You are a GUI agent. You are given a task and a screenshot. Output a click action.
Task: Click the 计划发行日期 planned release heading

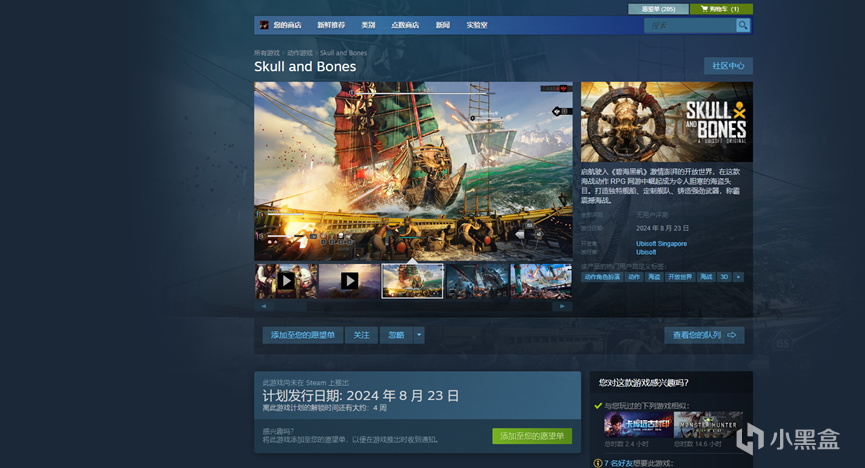point(361,396)
